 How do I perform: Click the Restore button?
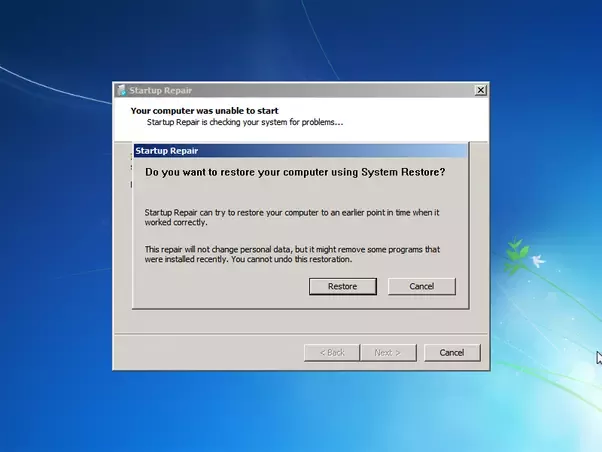342,286
